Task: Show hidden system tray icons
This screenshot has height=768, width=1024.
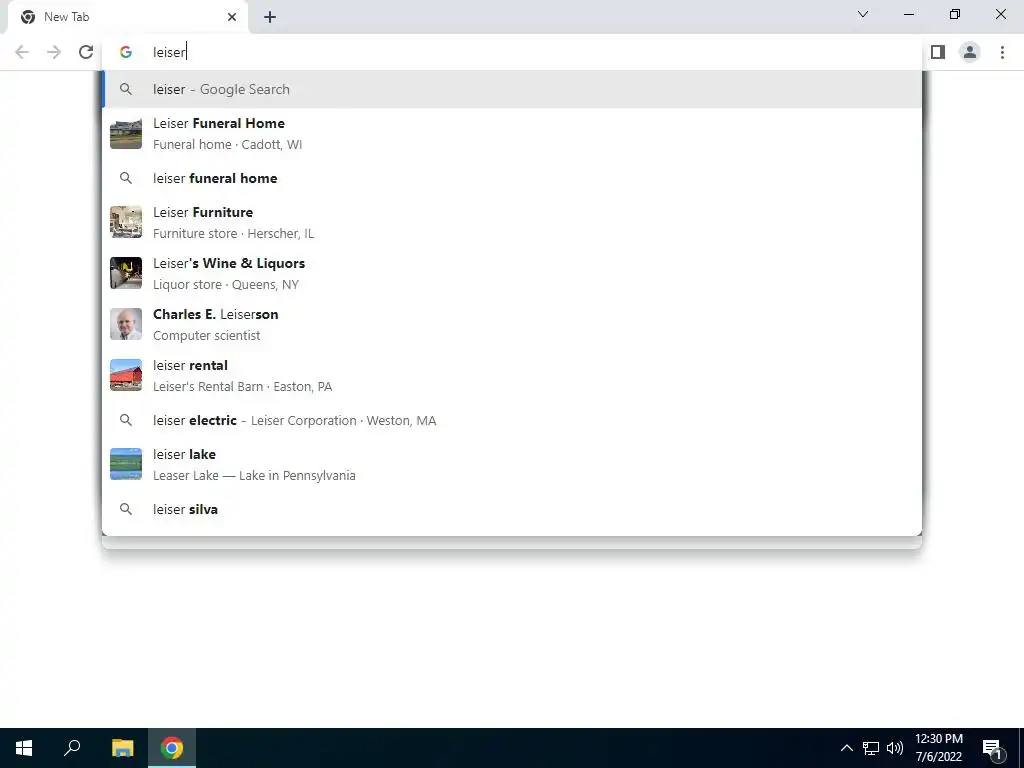Action: pos(846,748)
